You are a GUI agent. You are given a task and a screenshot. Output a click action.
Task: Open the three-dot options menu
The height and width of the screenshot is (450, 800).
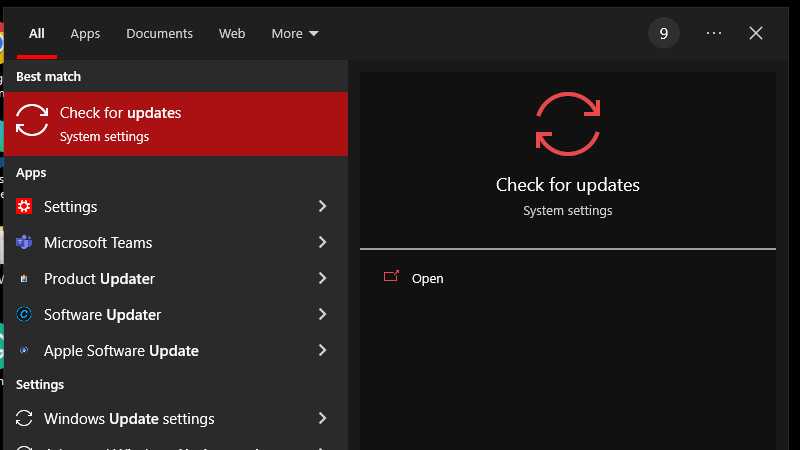coord(714,33)
